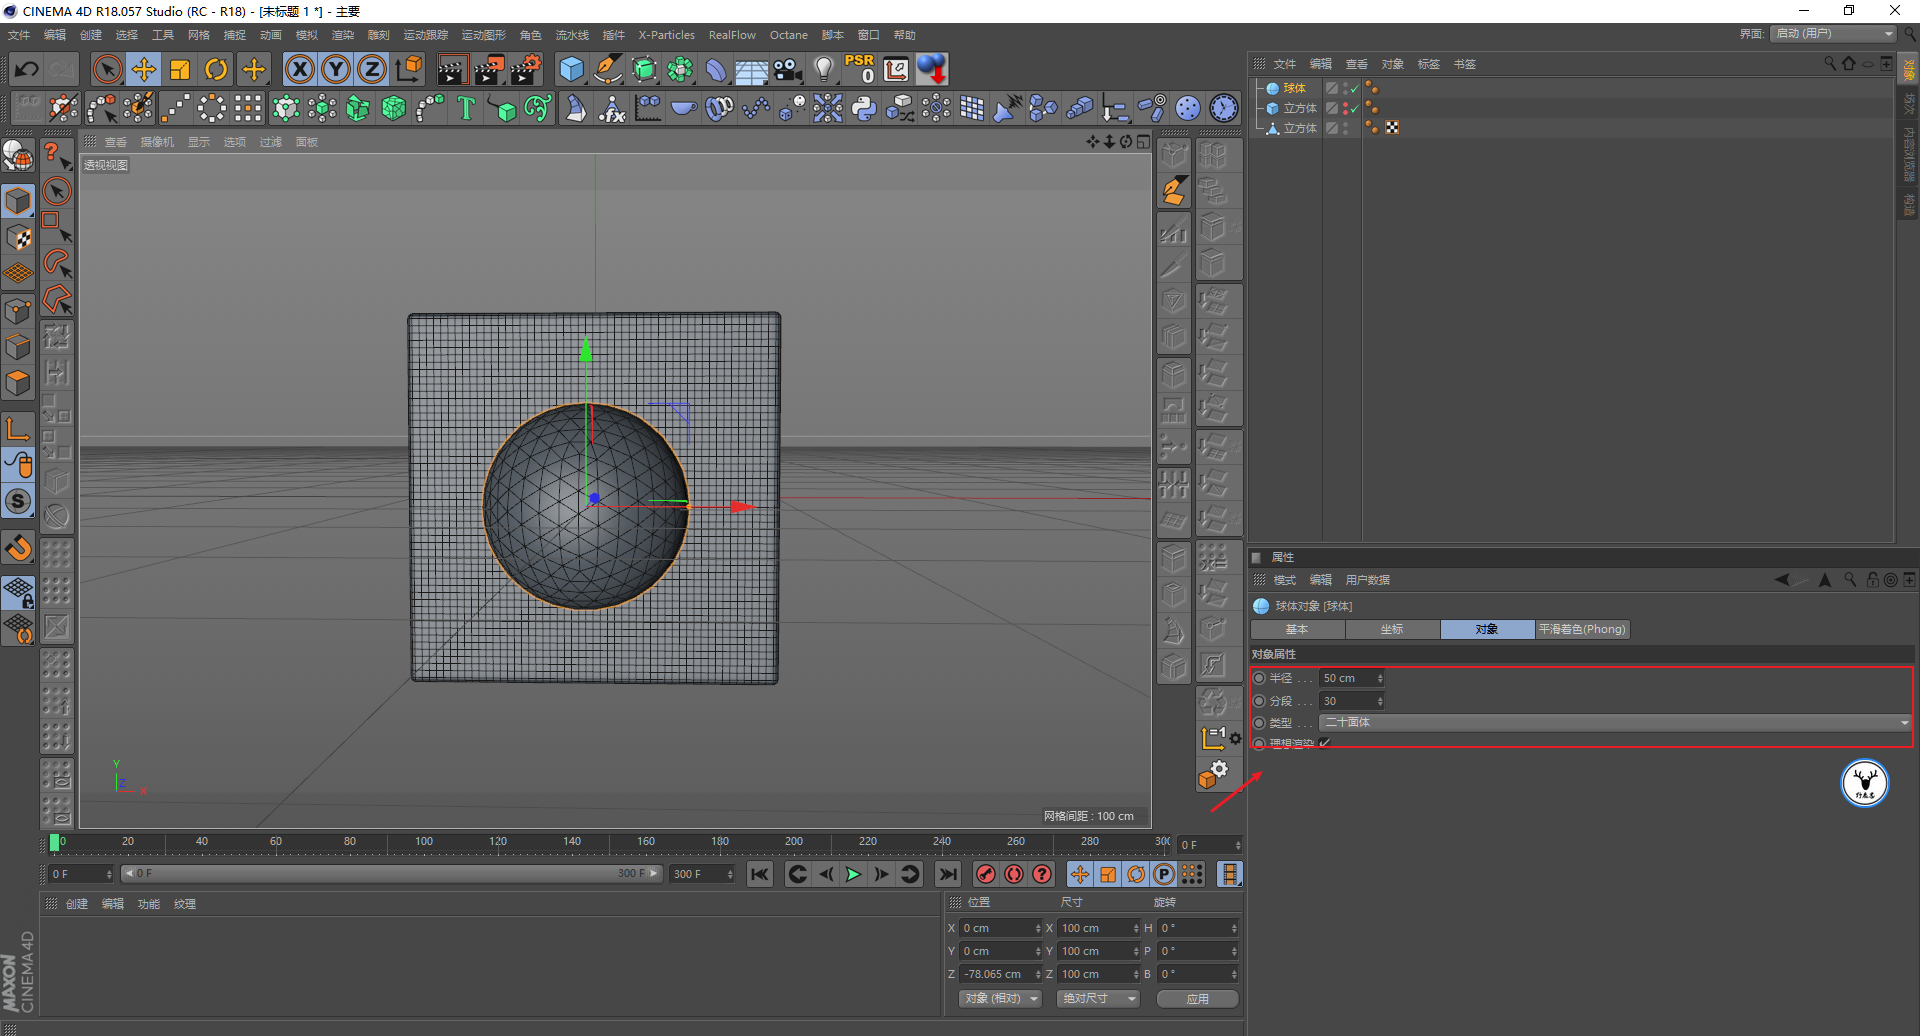
Task: Add a Camera object
Action: tap(788, 69)
